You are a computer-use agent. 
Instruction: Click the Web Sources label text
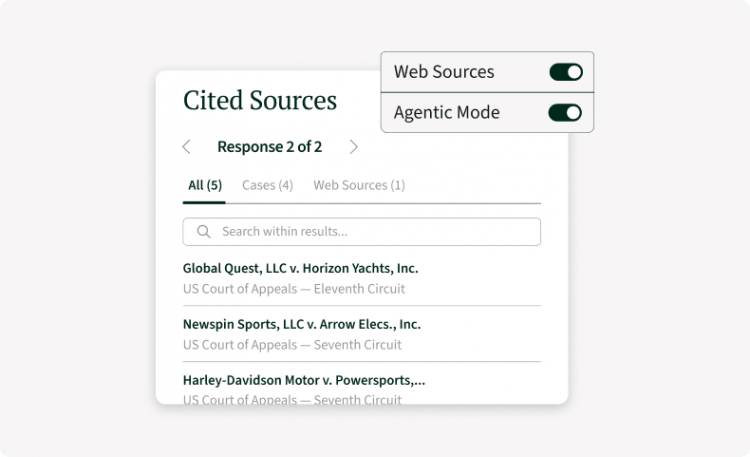pyautogui.click(x=444, y=72)
